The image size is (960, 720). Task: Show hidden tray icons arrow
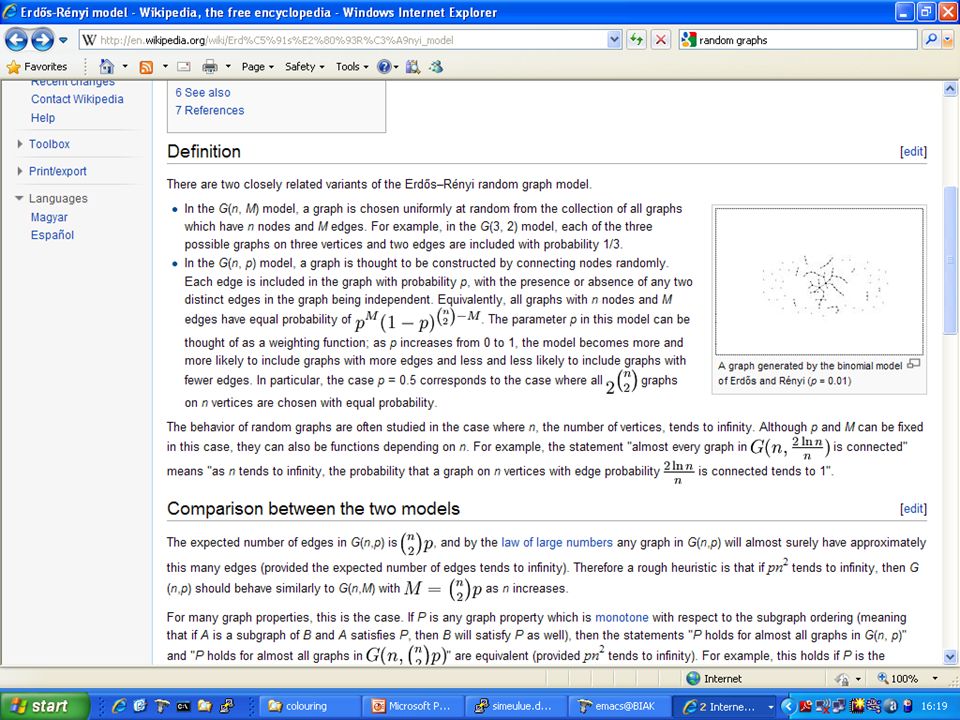pos(787,706)
